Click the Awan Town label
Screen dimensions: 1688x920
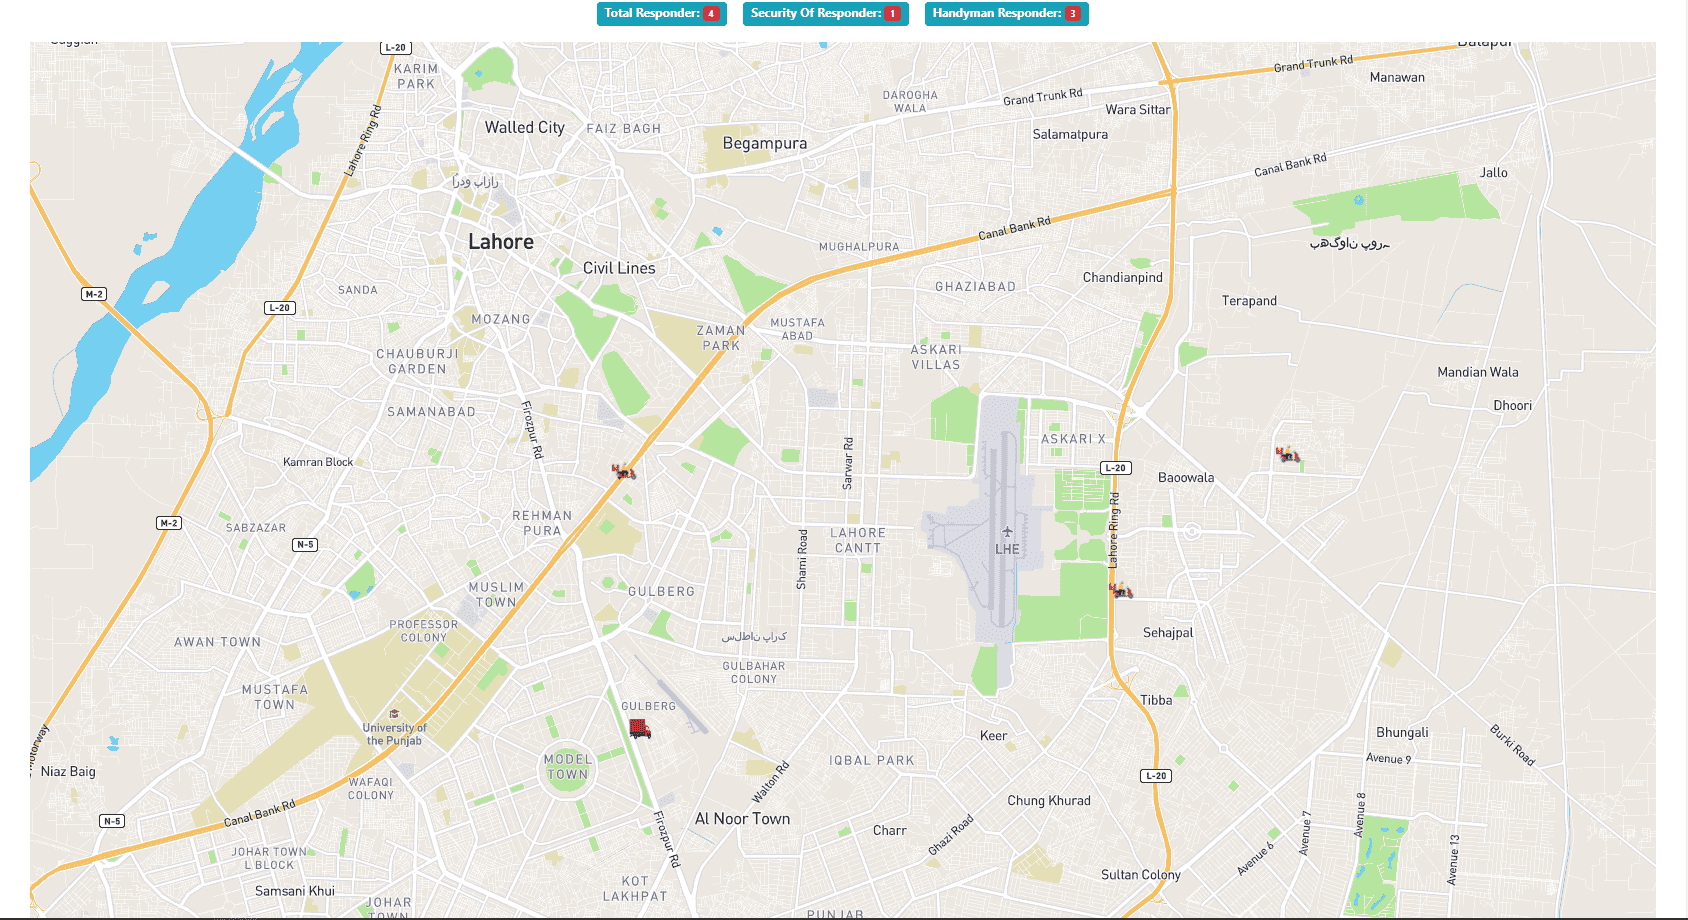coord(218,643)
